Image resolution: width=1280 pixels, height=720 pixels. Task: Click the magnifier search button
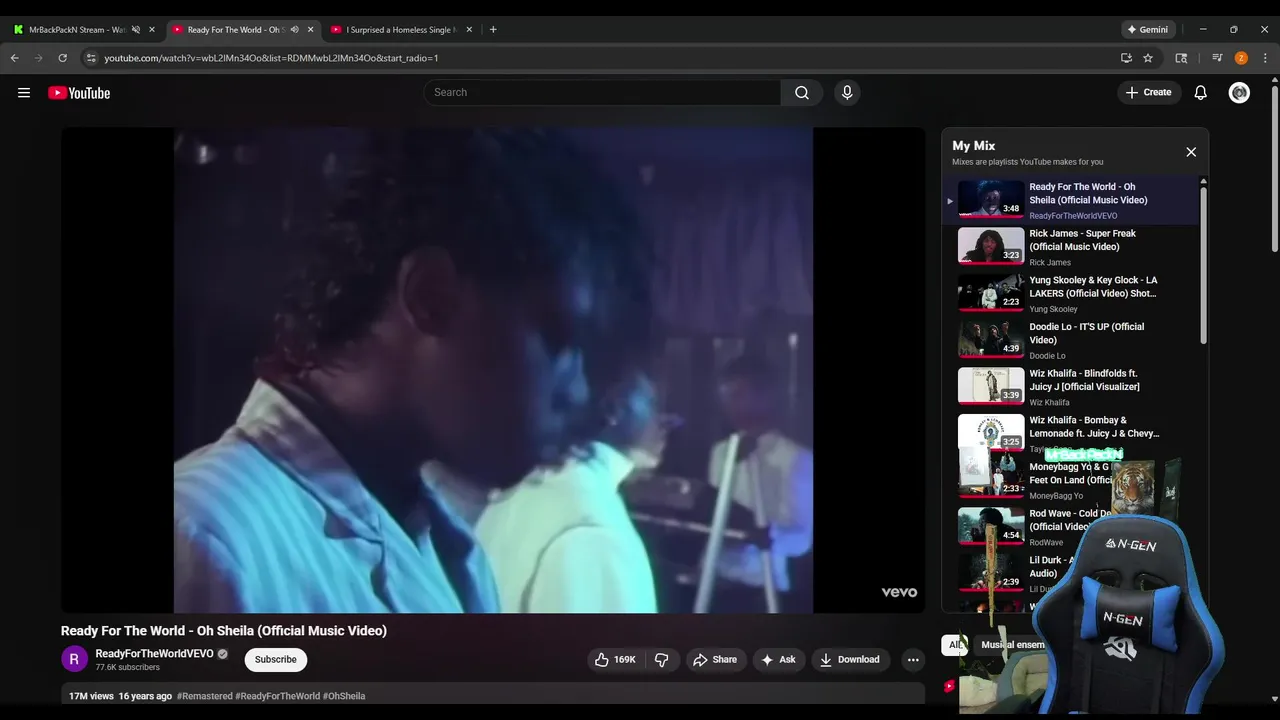tap(802, 92)
